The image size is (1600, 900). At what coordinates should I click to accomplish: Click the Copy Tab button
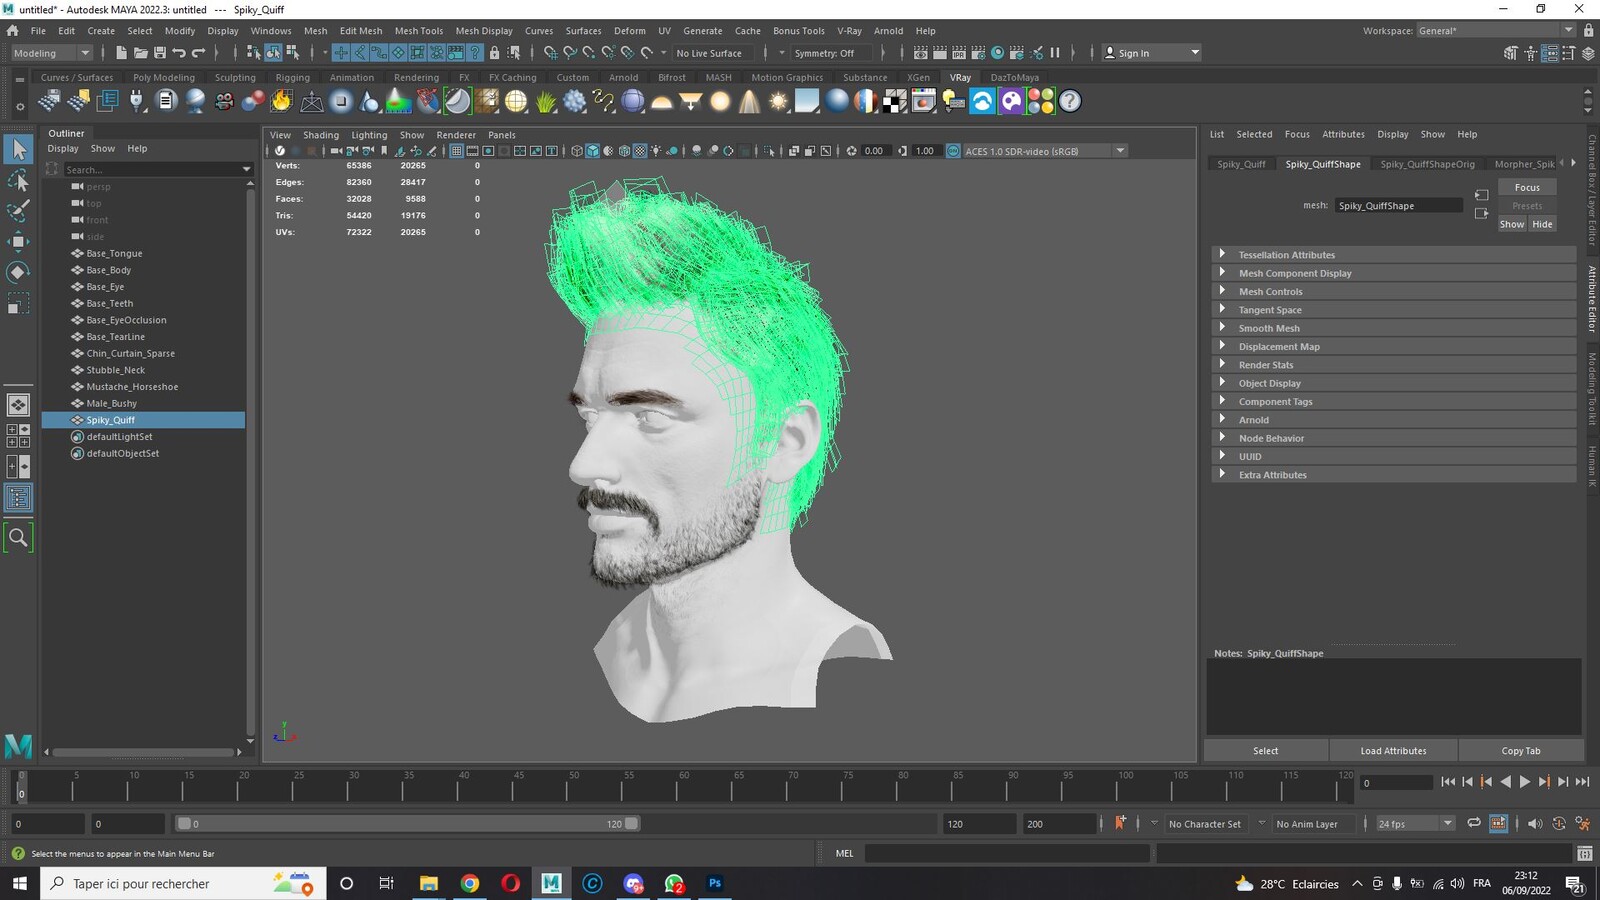(x=1521, y=751)
